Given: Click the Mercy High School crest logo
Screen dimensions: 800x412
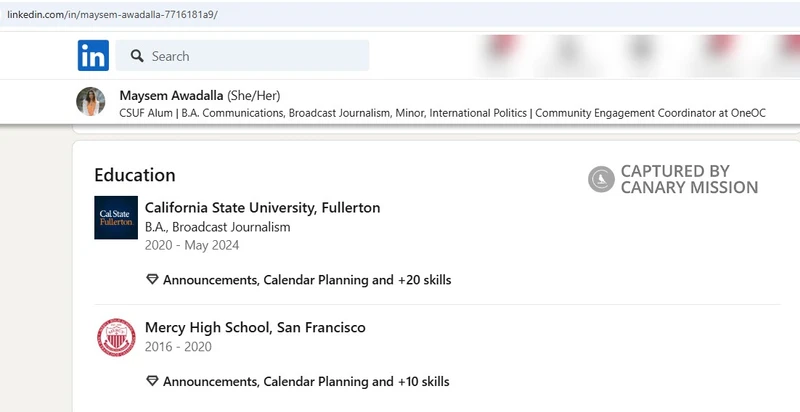Looking at the screenshot, I should 116,337.
